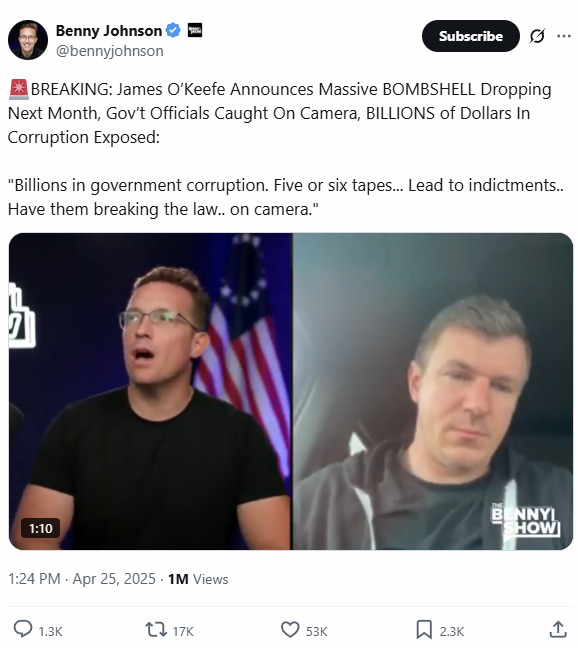Click the 1:10 video duration badge

point(40,528)
